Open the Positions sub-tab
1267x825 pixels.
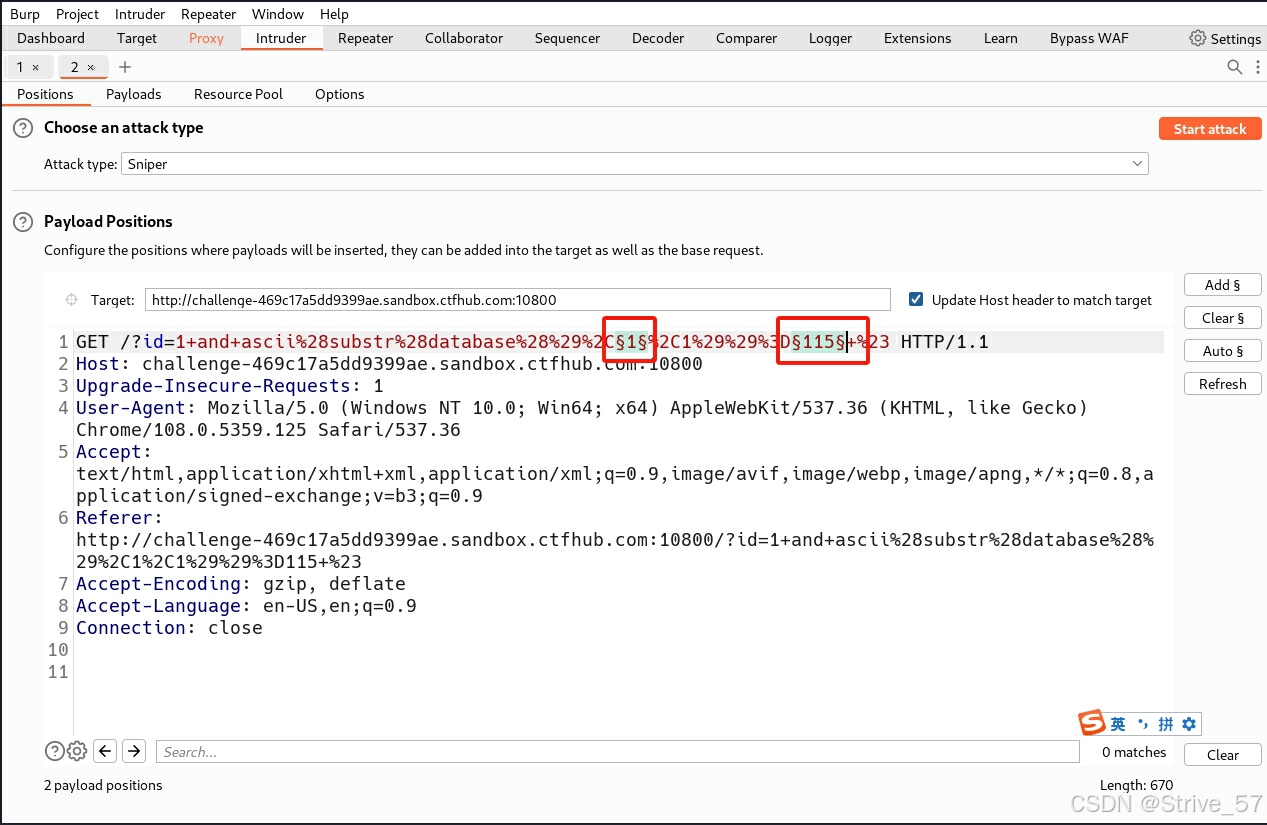(x=46, y=94)
